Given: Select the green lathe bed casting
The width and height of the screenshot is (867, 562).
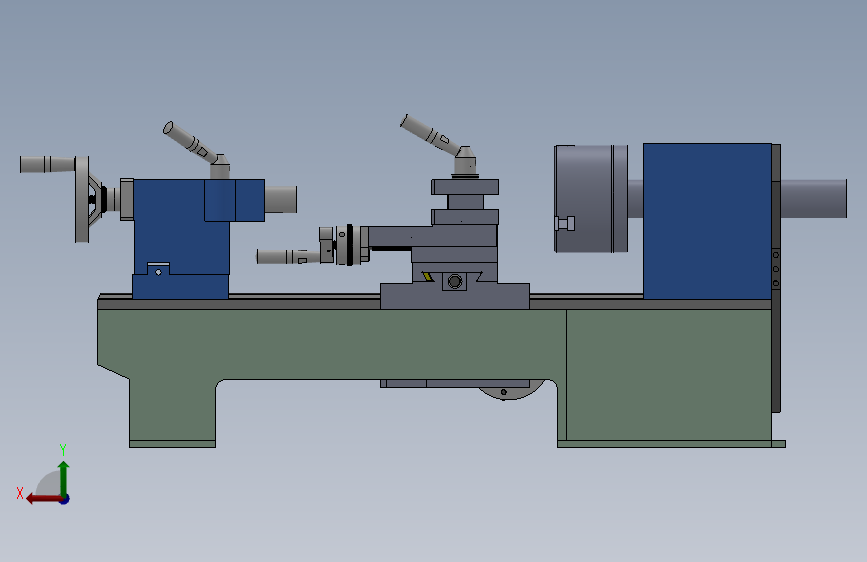Looking at the screenshot, I should tap(332, 344).
